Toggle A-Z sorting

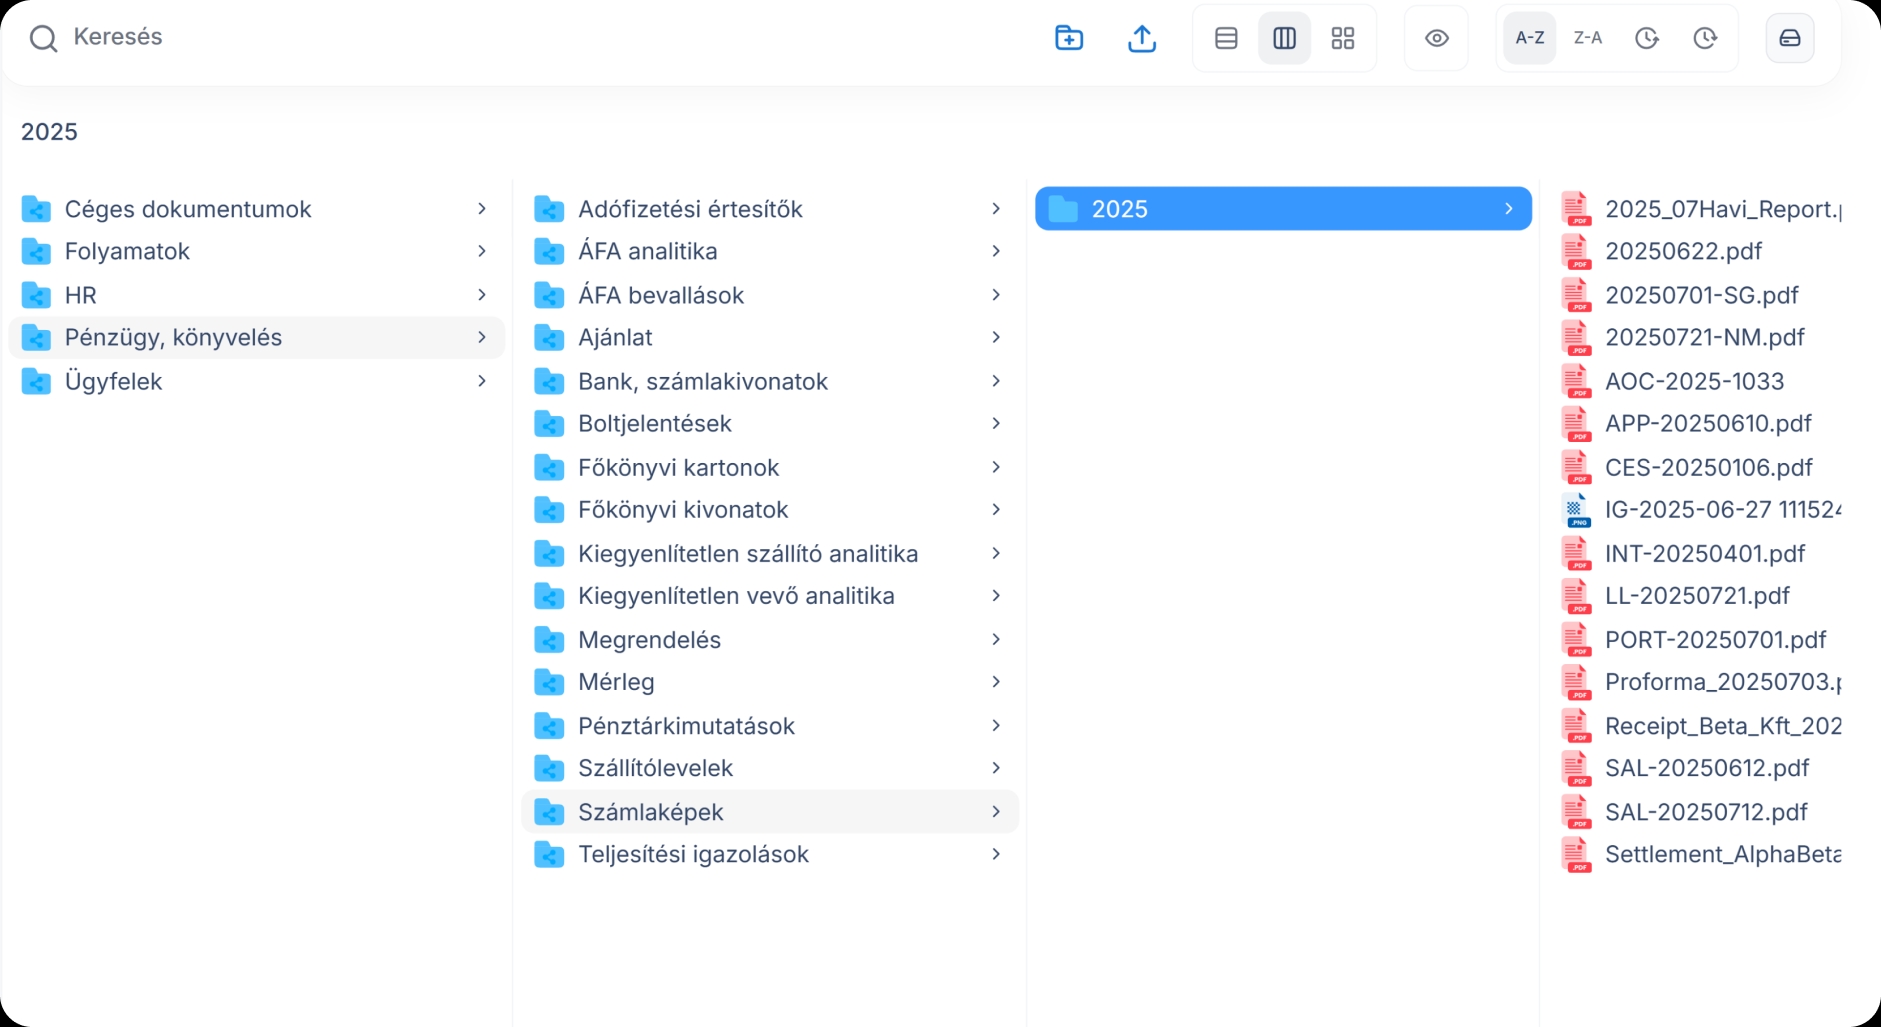click(x=1529, y=37)
